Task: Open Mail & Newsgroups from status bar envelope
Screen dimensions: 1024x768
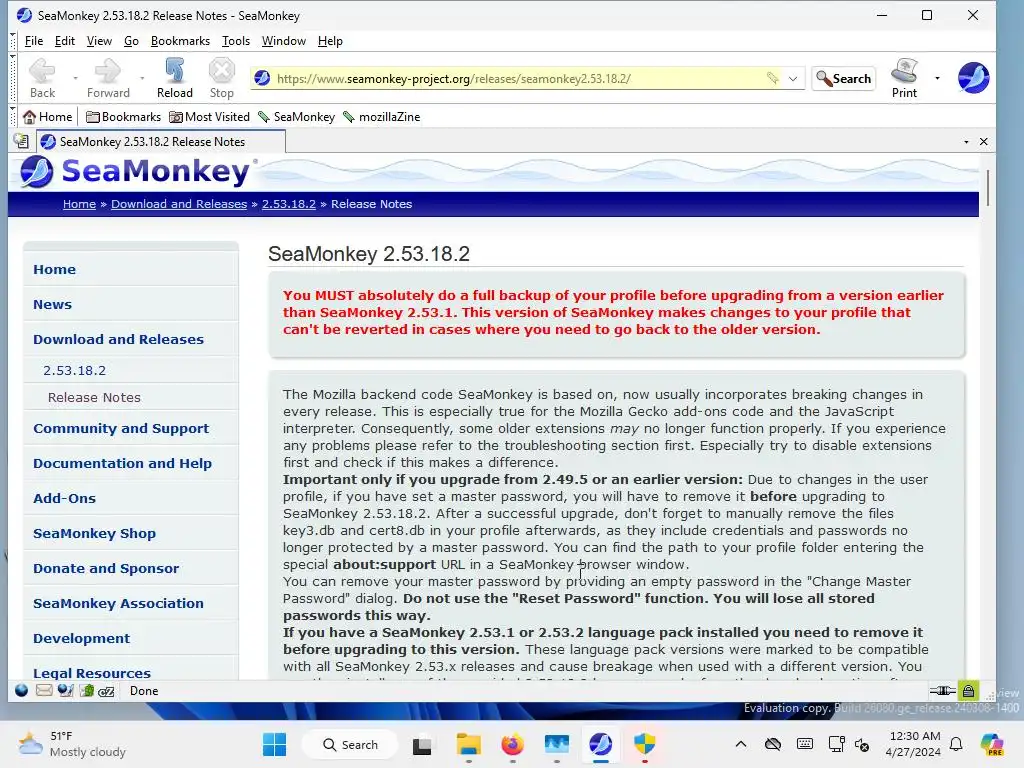Action: (44, 690)
